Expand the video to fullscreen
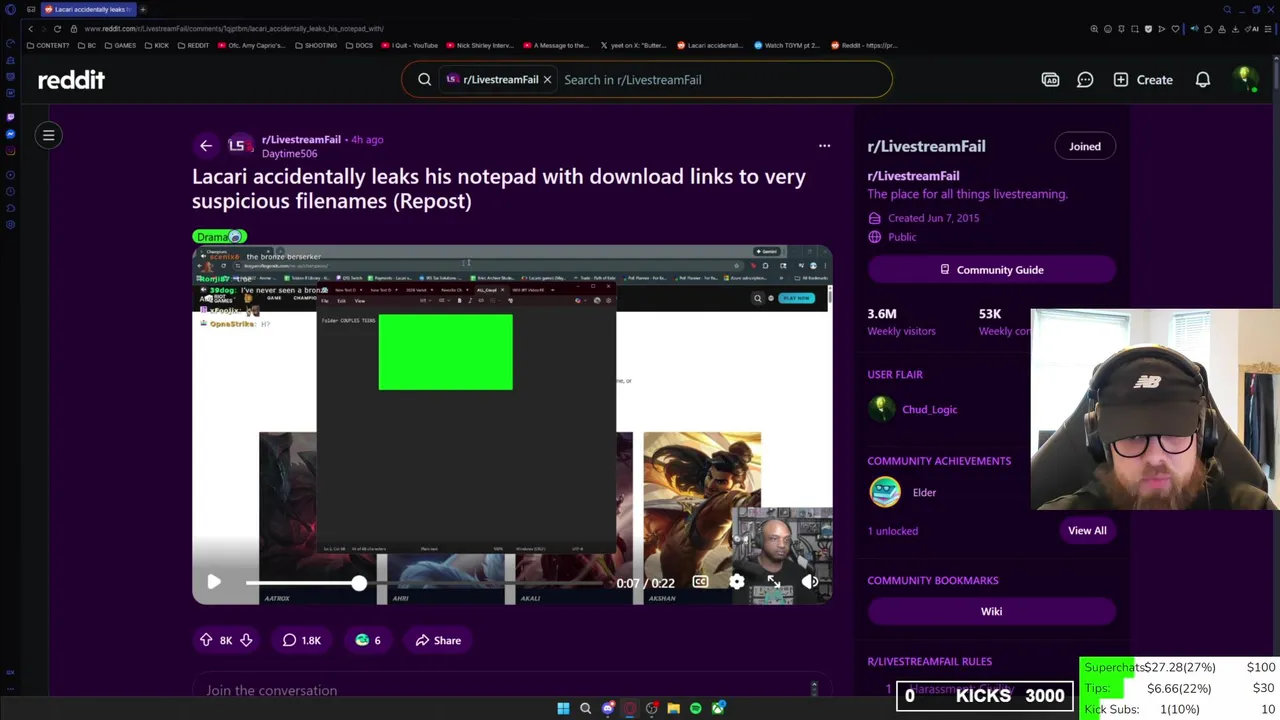Screen dimensions: 1280x720 (x=774, y=582)
